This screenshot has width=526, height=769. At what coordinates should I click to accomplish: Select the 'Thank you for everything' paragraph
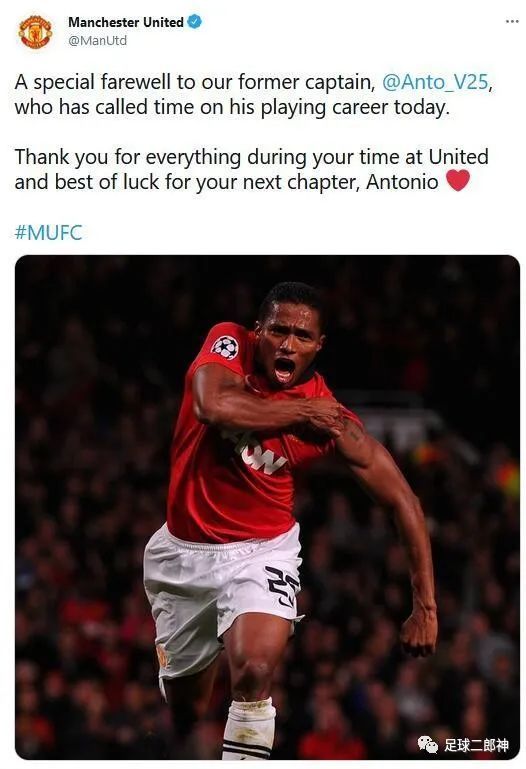[x=251, y=169]
